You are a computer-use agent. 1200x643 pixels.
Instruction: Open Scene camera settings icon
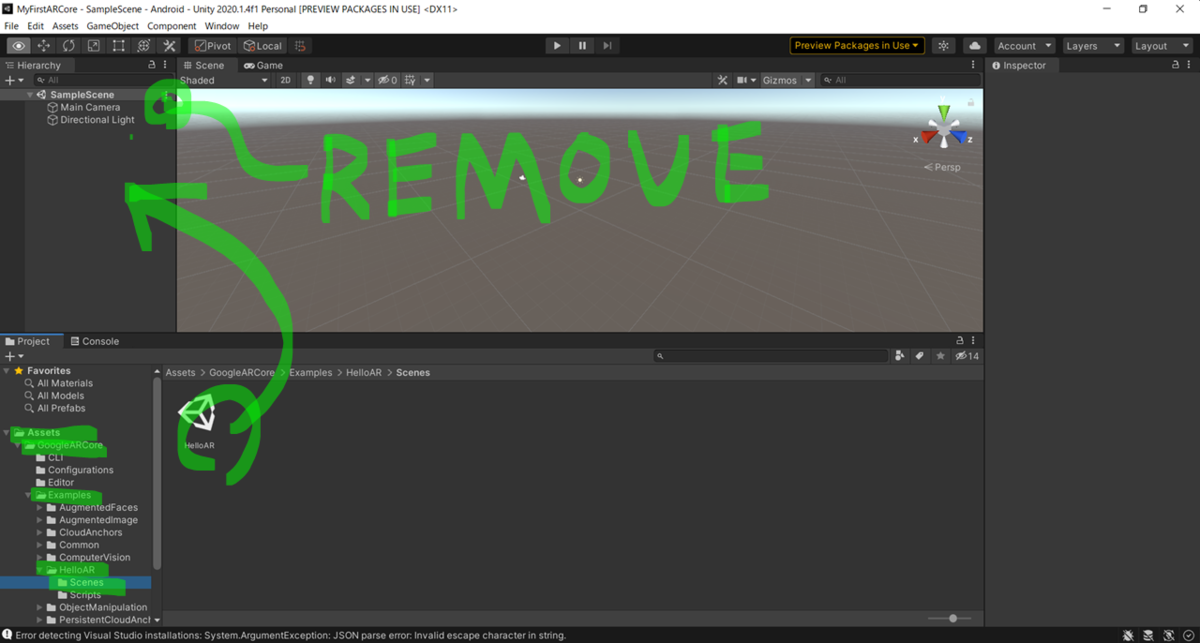(742, 80)
